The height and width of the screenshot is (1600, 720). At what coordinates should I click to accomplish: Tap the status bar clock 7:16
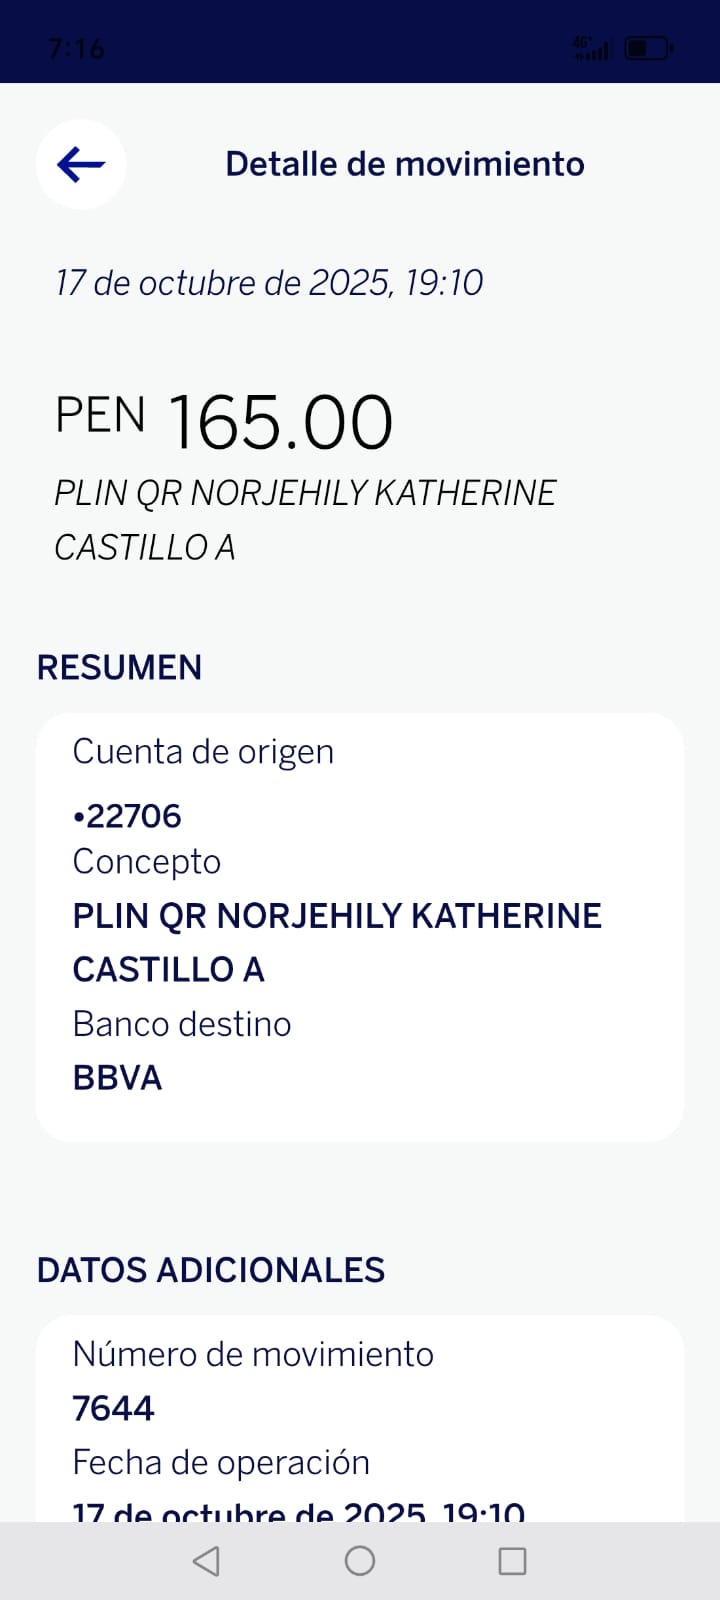(x=76, y=48)
